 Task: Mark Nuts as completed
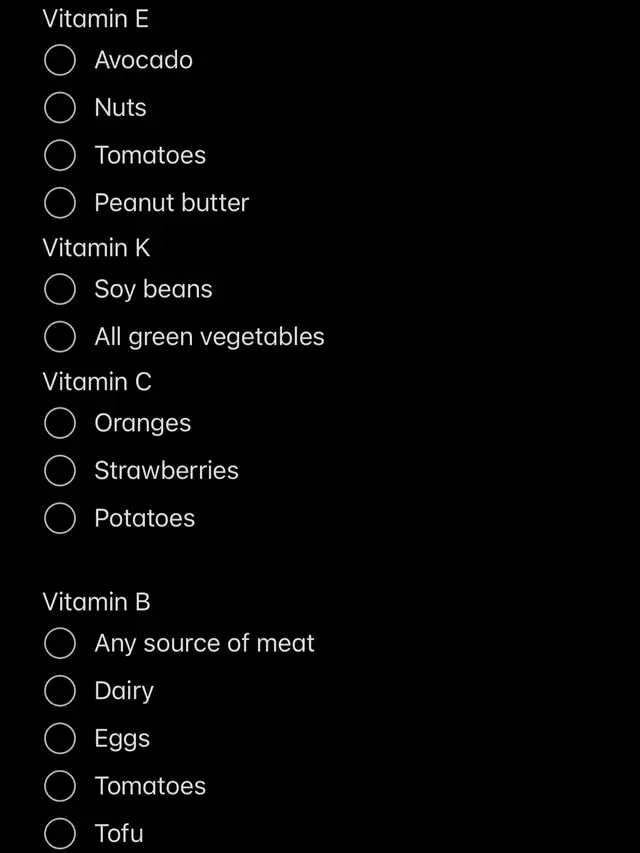[x=60, y=108]
